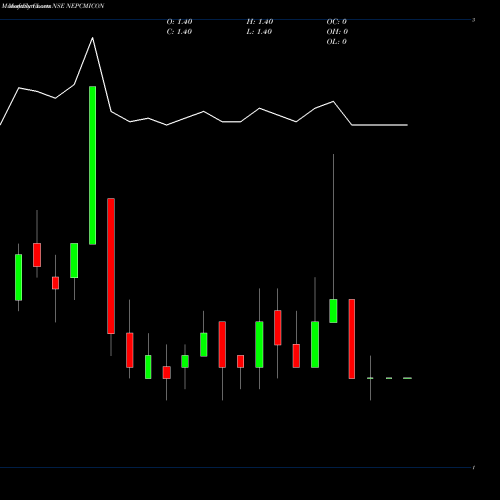Click the tallest green candlestick body
Screen dimensions: 500x500
93,165
